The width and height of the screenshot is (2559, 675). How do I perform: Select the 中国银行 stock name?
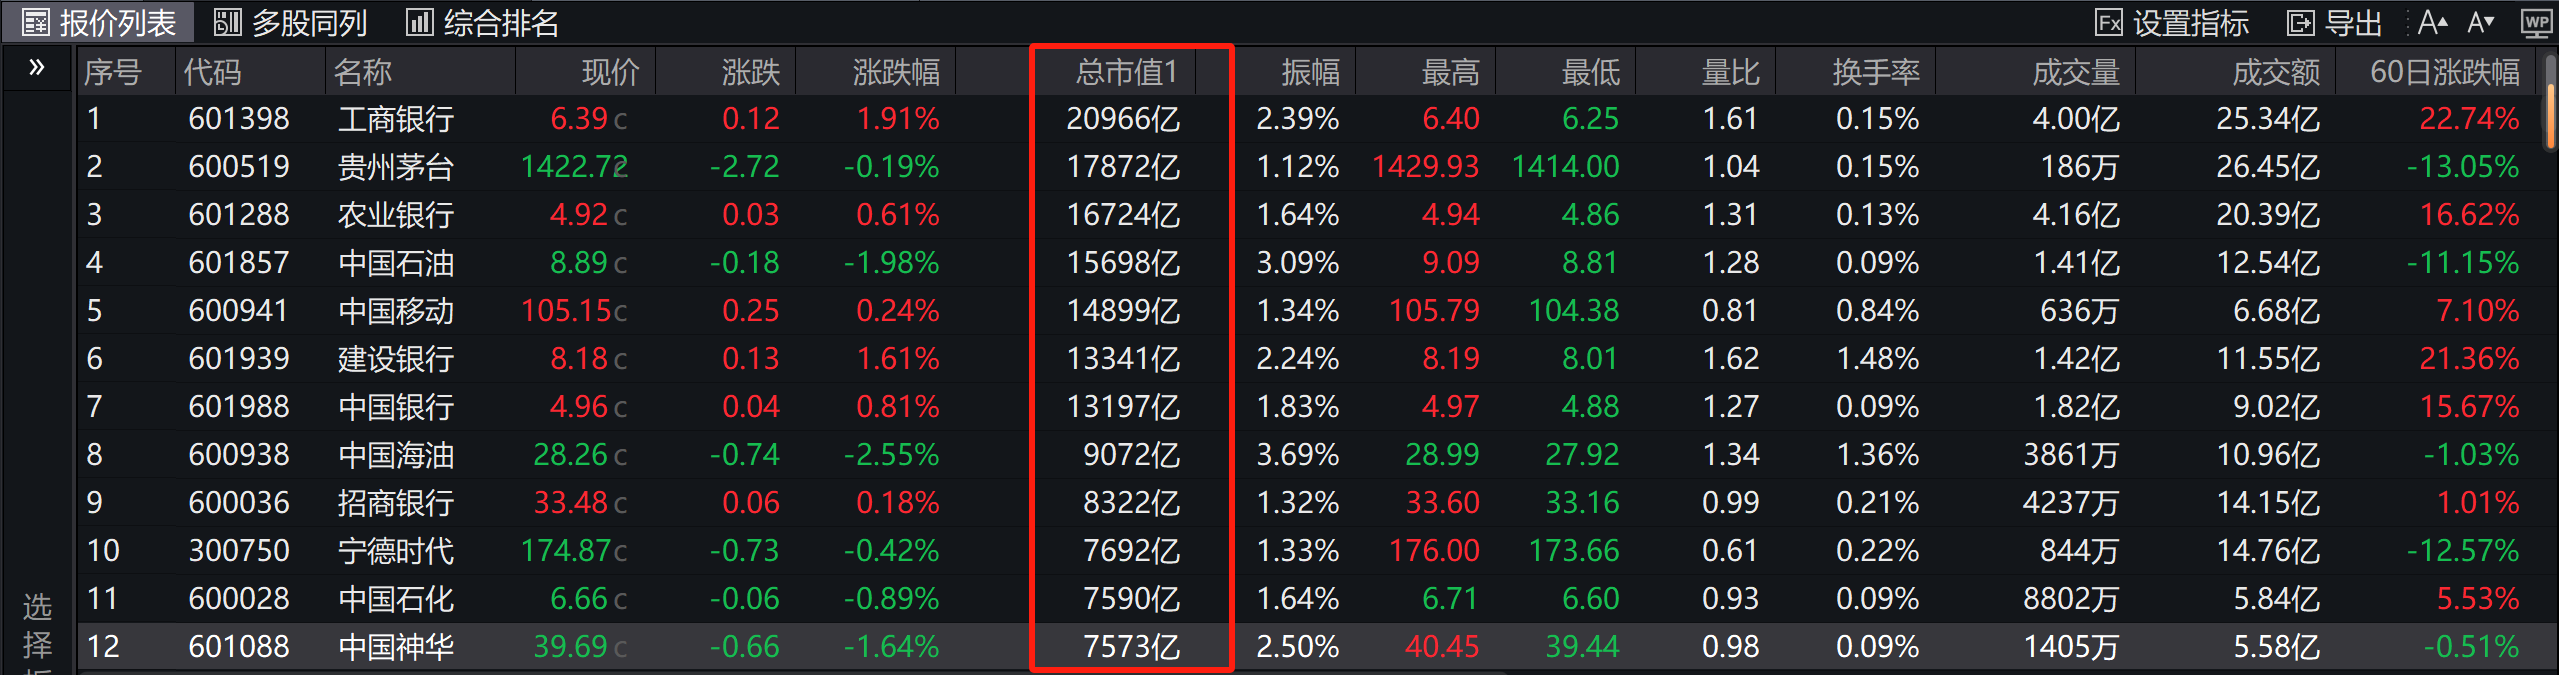396,407
